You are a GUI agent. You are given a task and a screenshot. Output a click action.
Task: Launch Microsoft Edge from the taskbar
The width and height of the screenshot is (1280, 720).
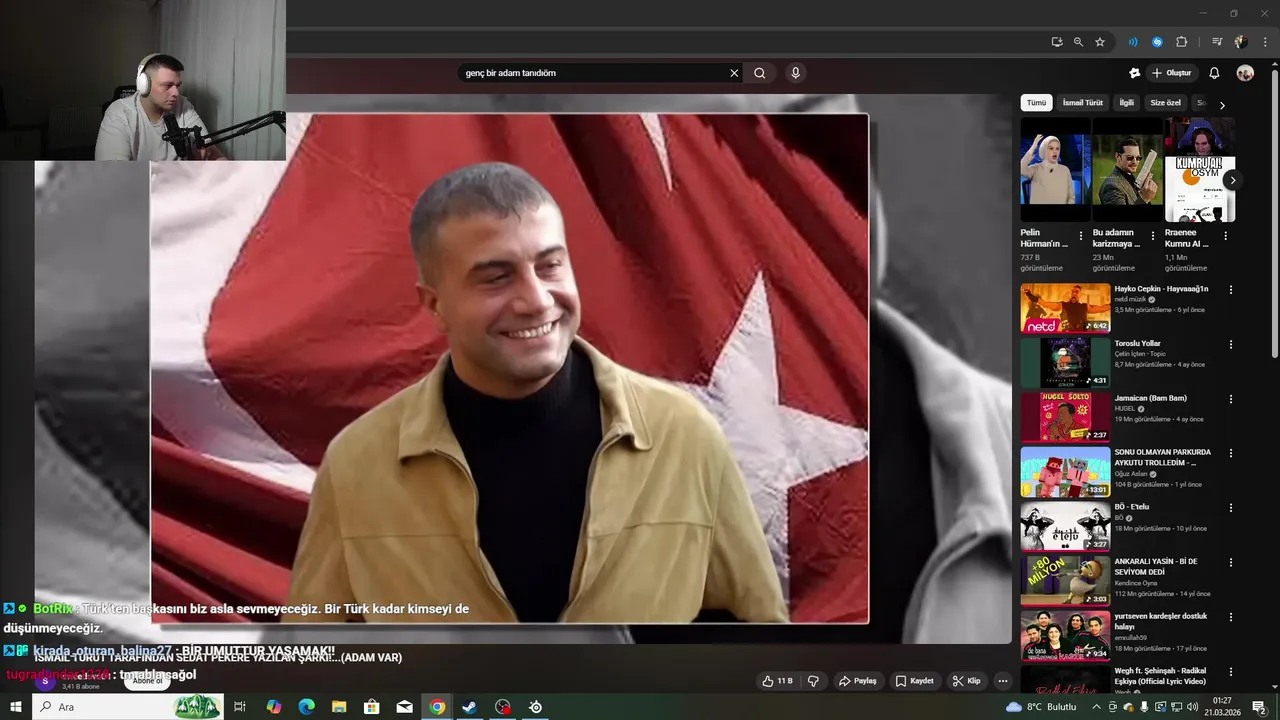click(x=306, y=707)
